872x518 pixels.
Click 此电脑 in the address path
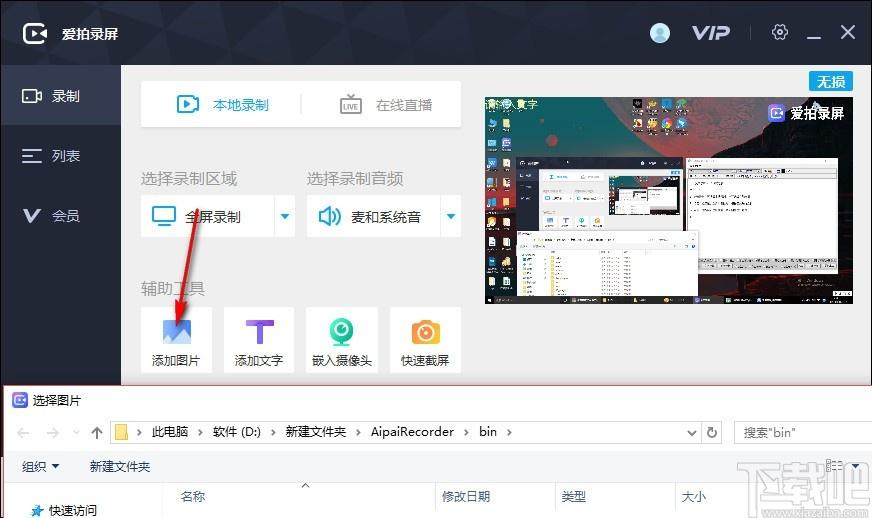coord(170,432)
